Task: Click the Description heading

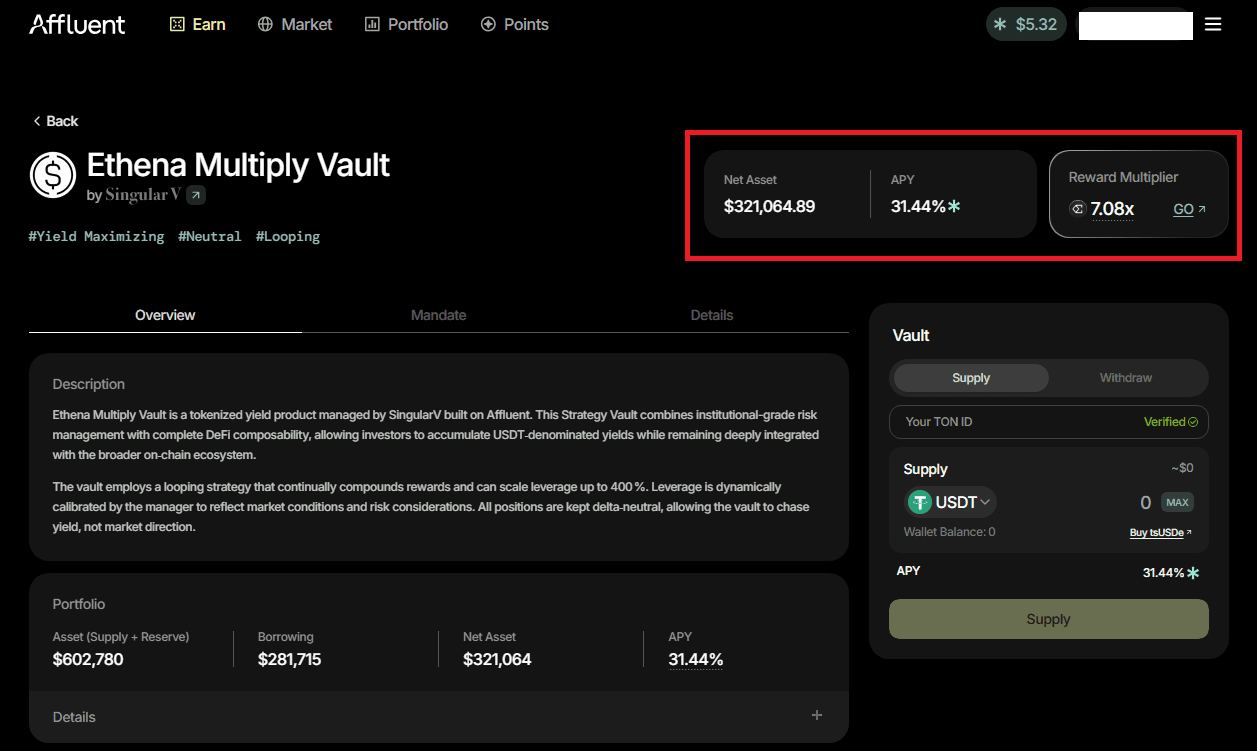Action: [x=89, y=384]
